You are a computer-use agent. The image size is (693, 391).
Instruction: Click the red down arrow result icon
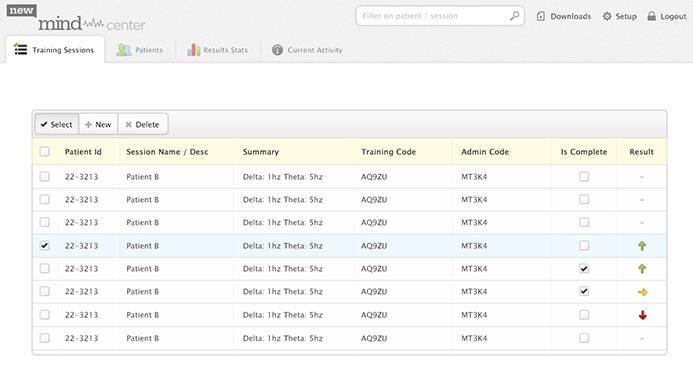[643, 315]
